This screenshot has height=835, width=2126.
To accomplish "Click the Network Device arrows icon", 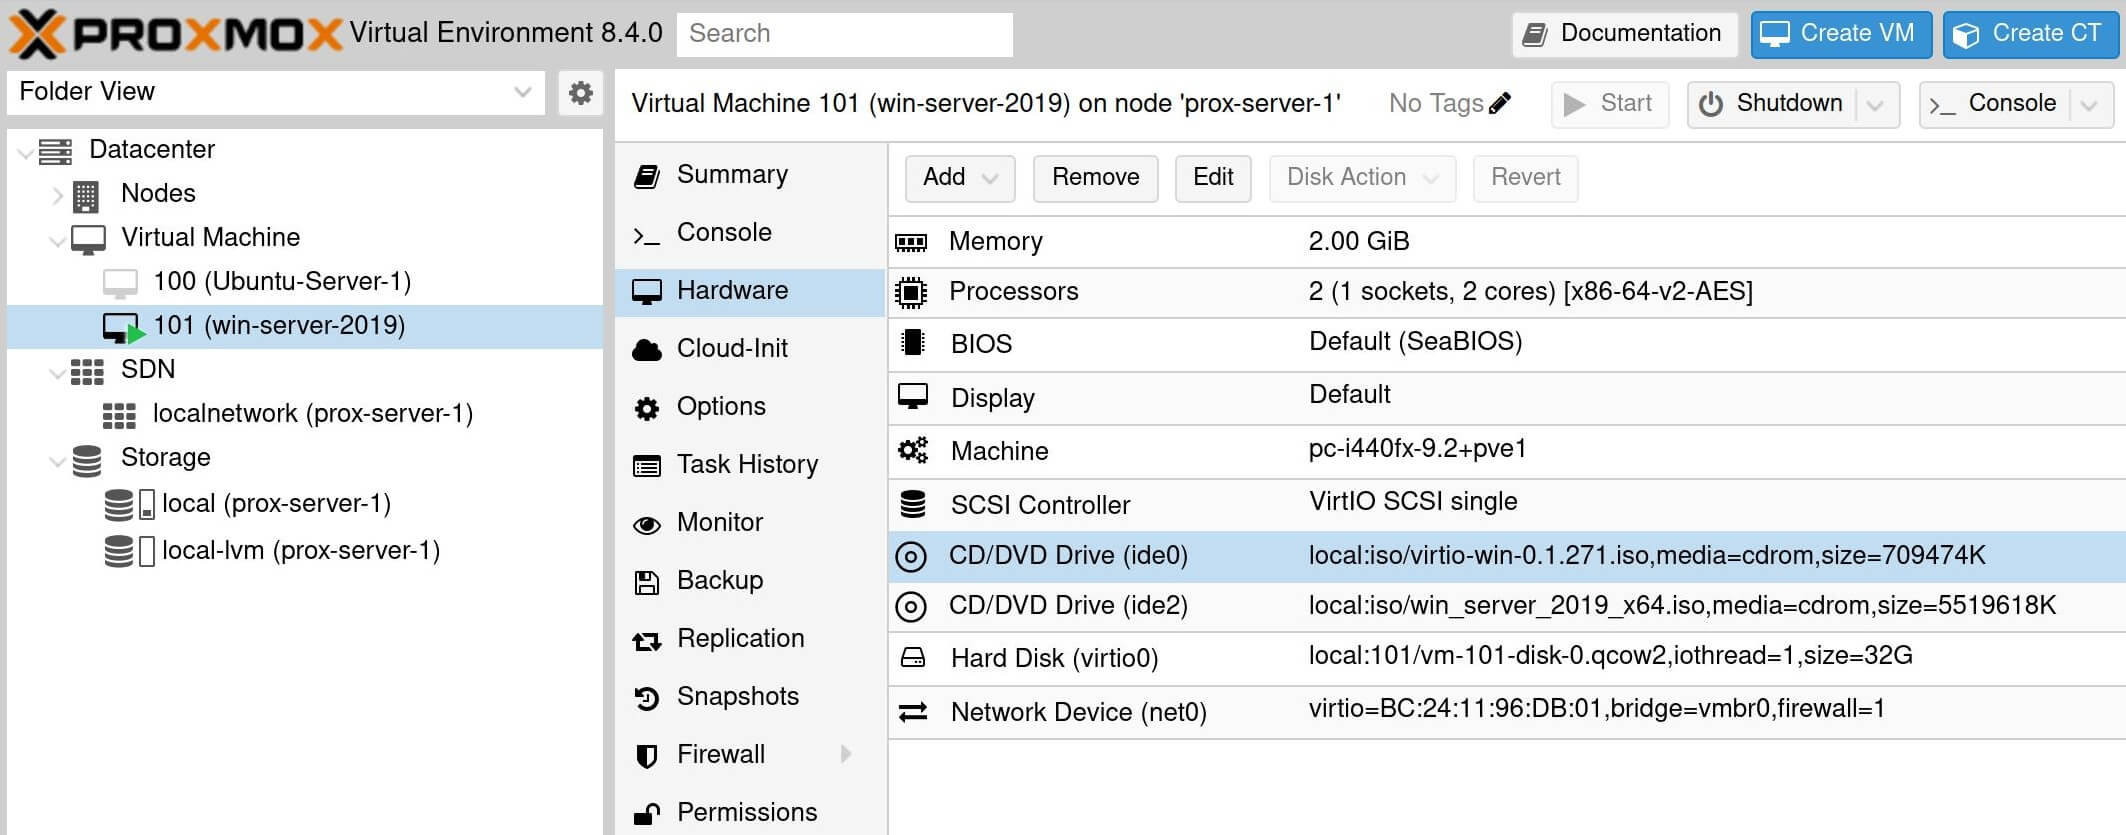I will (x=912, y=712).
